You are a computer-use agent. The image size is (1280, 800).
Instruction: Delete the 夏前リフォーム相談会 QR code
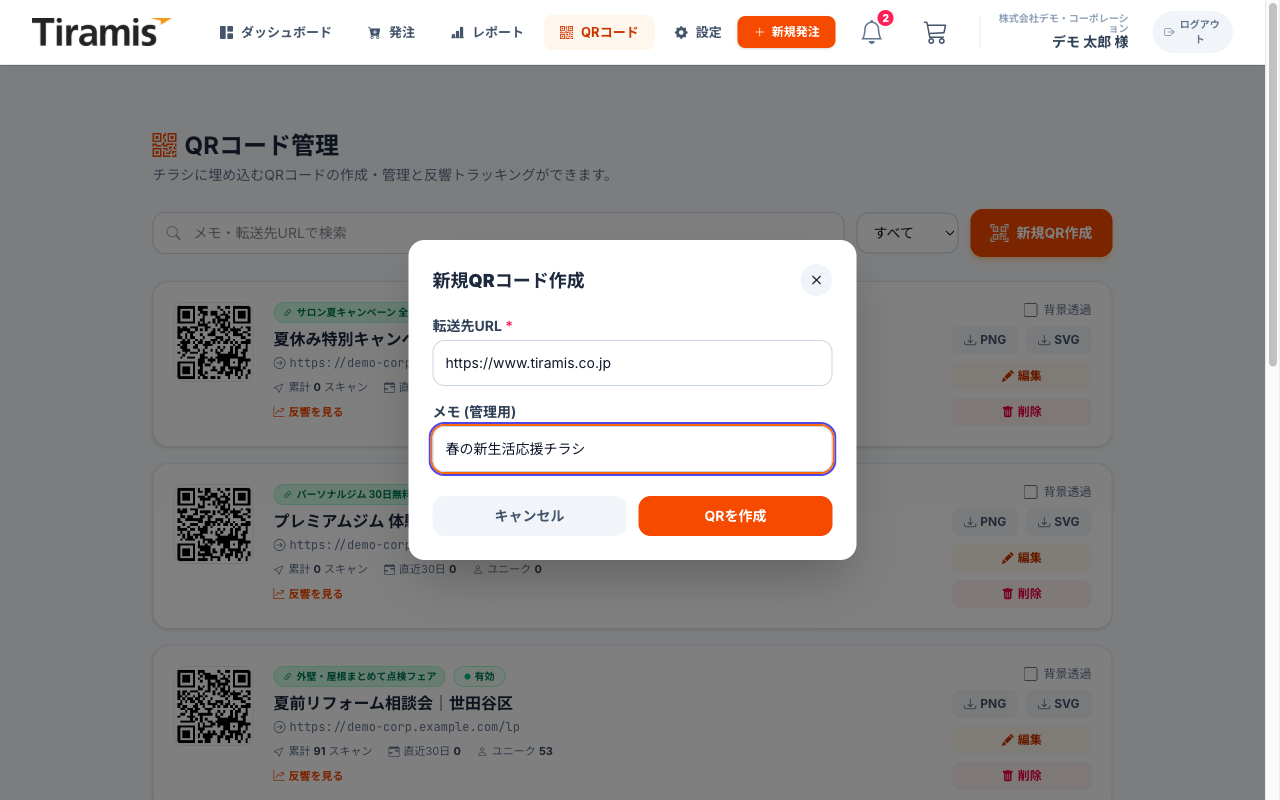click(x=1022, y=776)
